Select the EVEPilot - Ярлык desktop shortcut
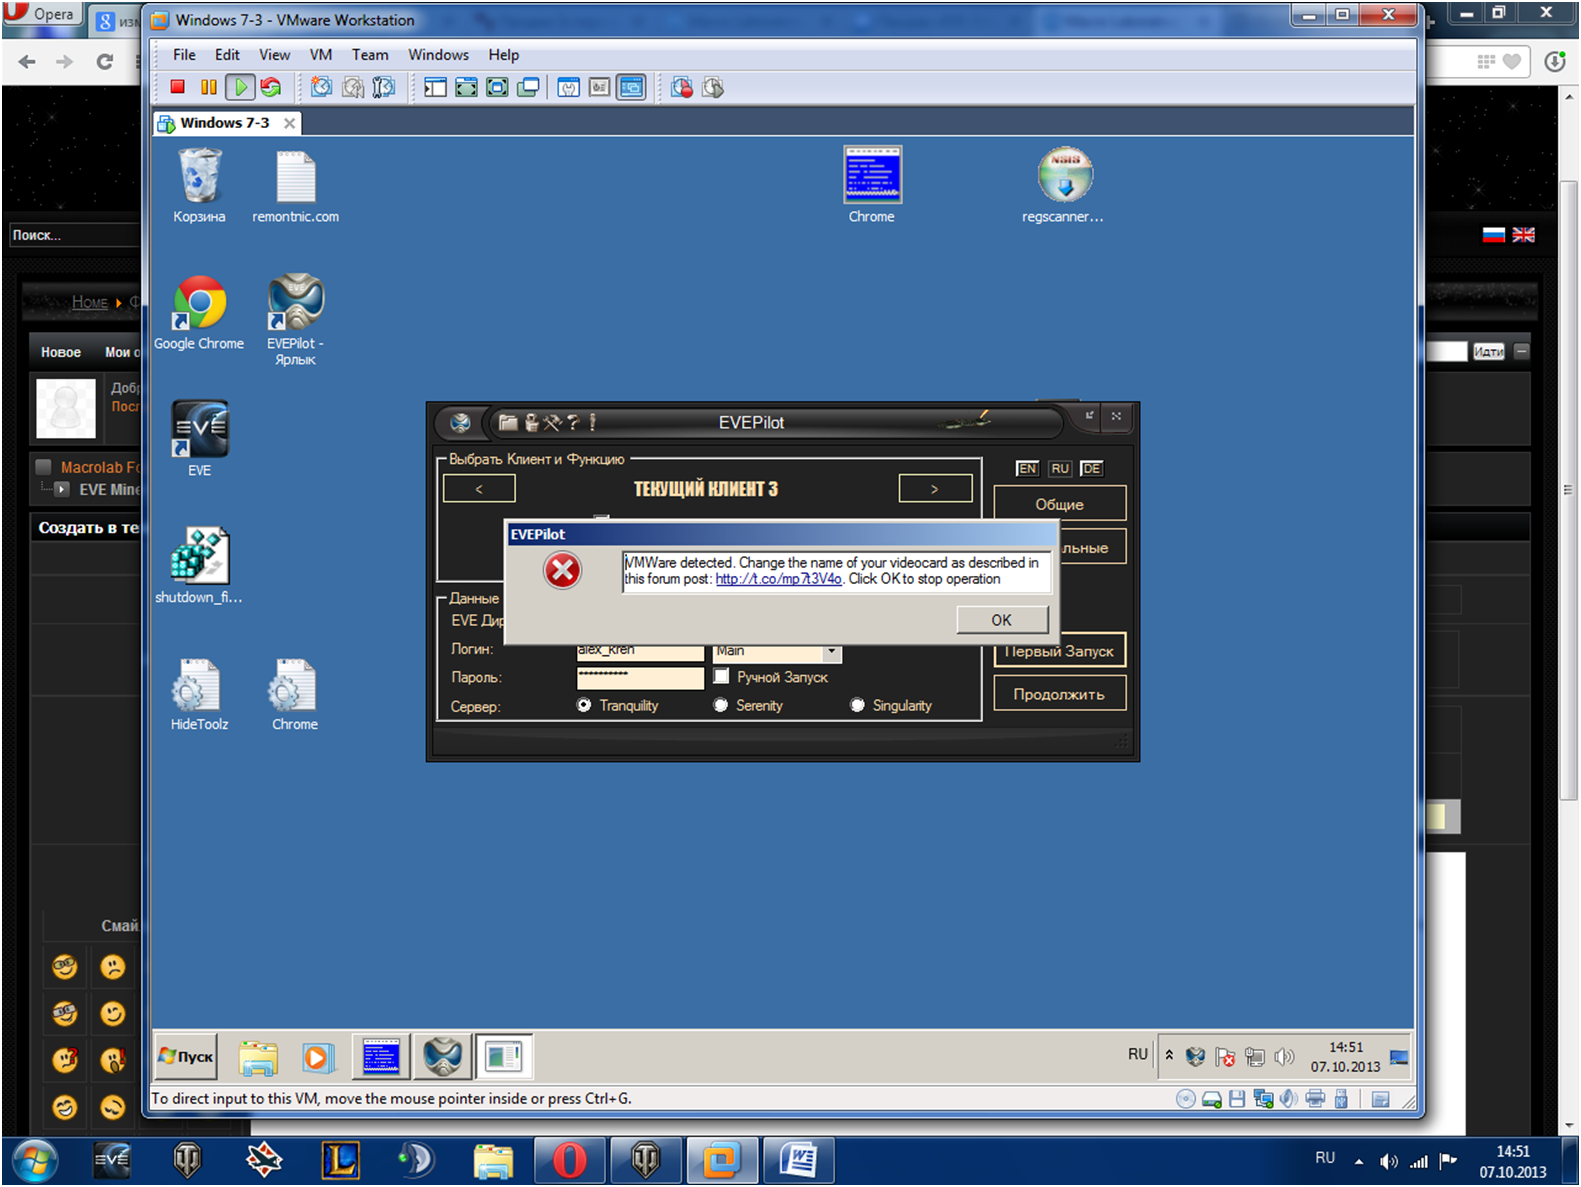This screenshot has height=1187, width=1581. click(295, 320)
